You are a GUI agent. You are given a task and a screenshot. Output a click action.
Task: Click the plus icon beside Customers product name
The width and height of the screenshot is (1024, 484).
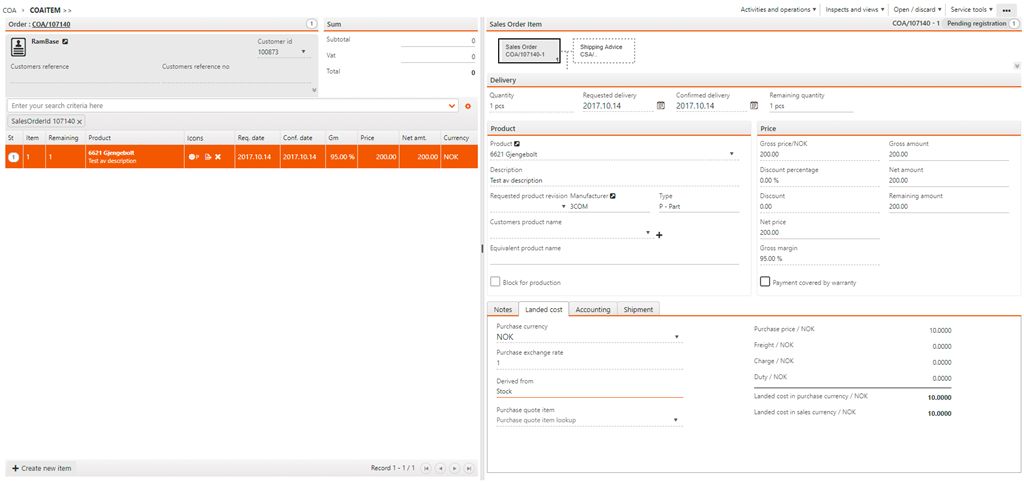[x=659, y=235]
